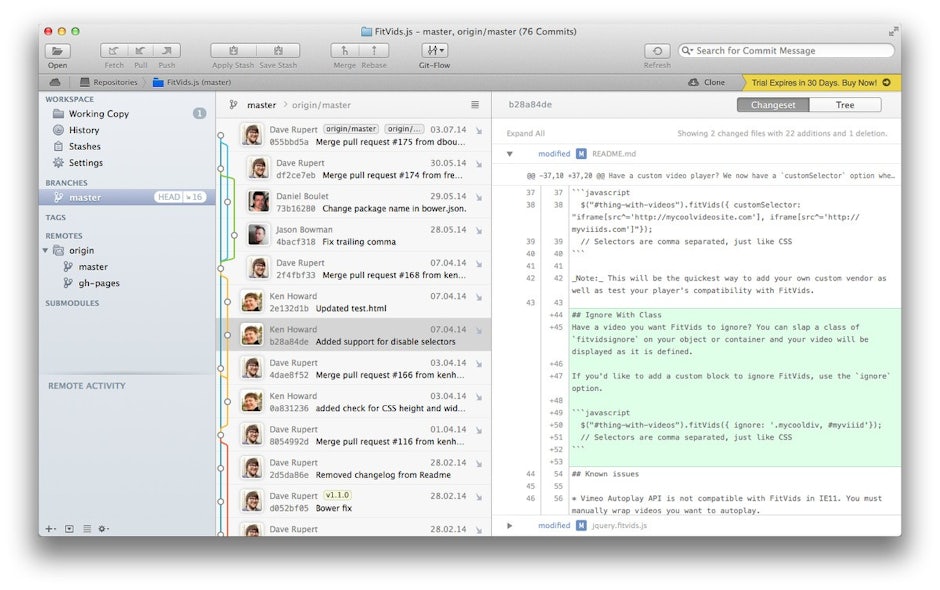Select the master branch under Branches
Viewport: 940px width, 590px height.
pyautogui.click(x=128, y=197)
